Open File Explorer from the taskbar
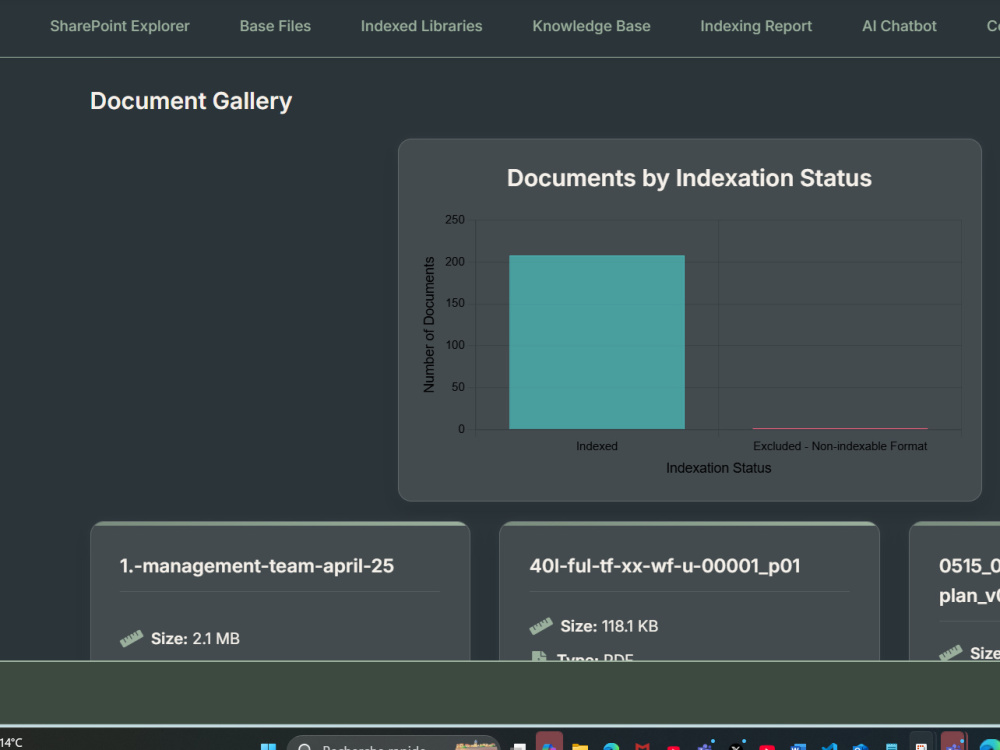Viewport: 1000px width, 750px height. coord(580,747)
